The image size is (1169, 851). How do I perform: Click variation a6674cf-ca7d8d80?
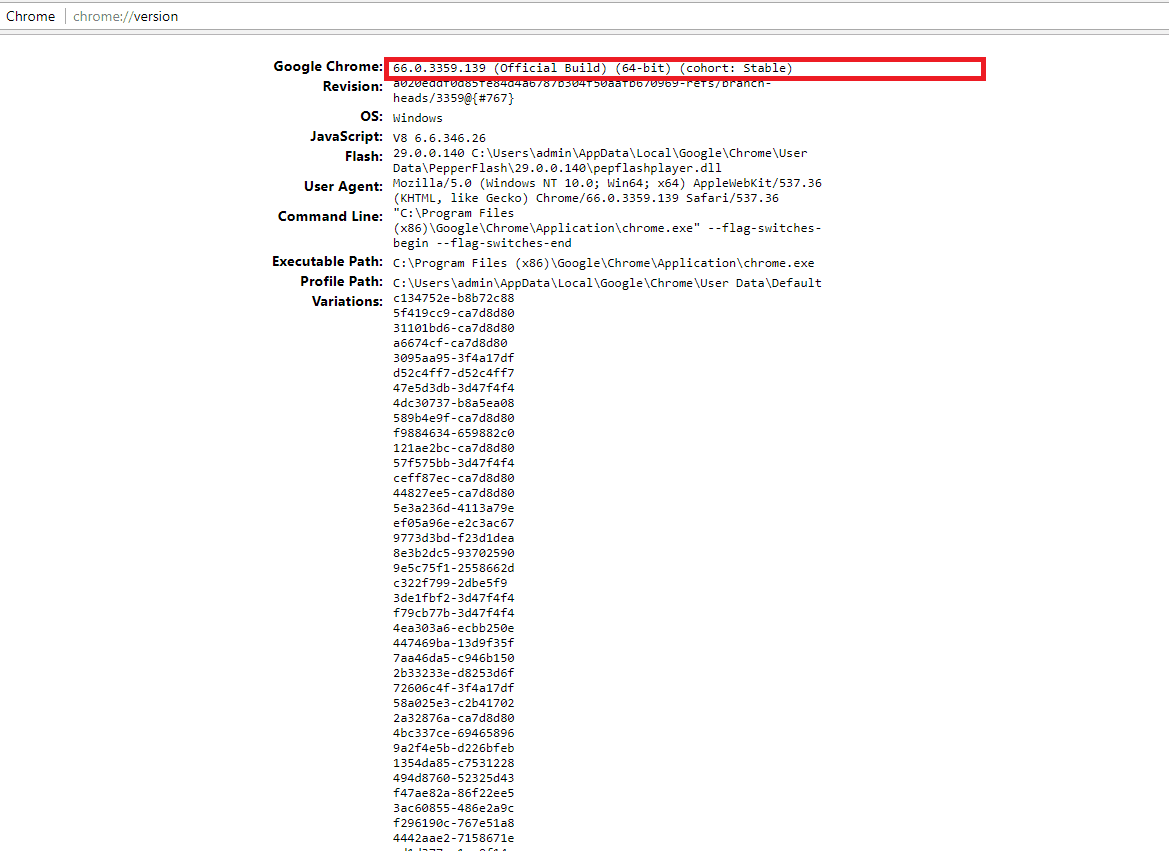(x=450, y=343)
